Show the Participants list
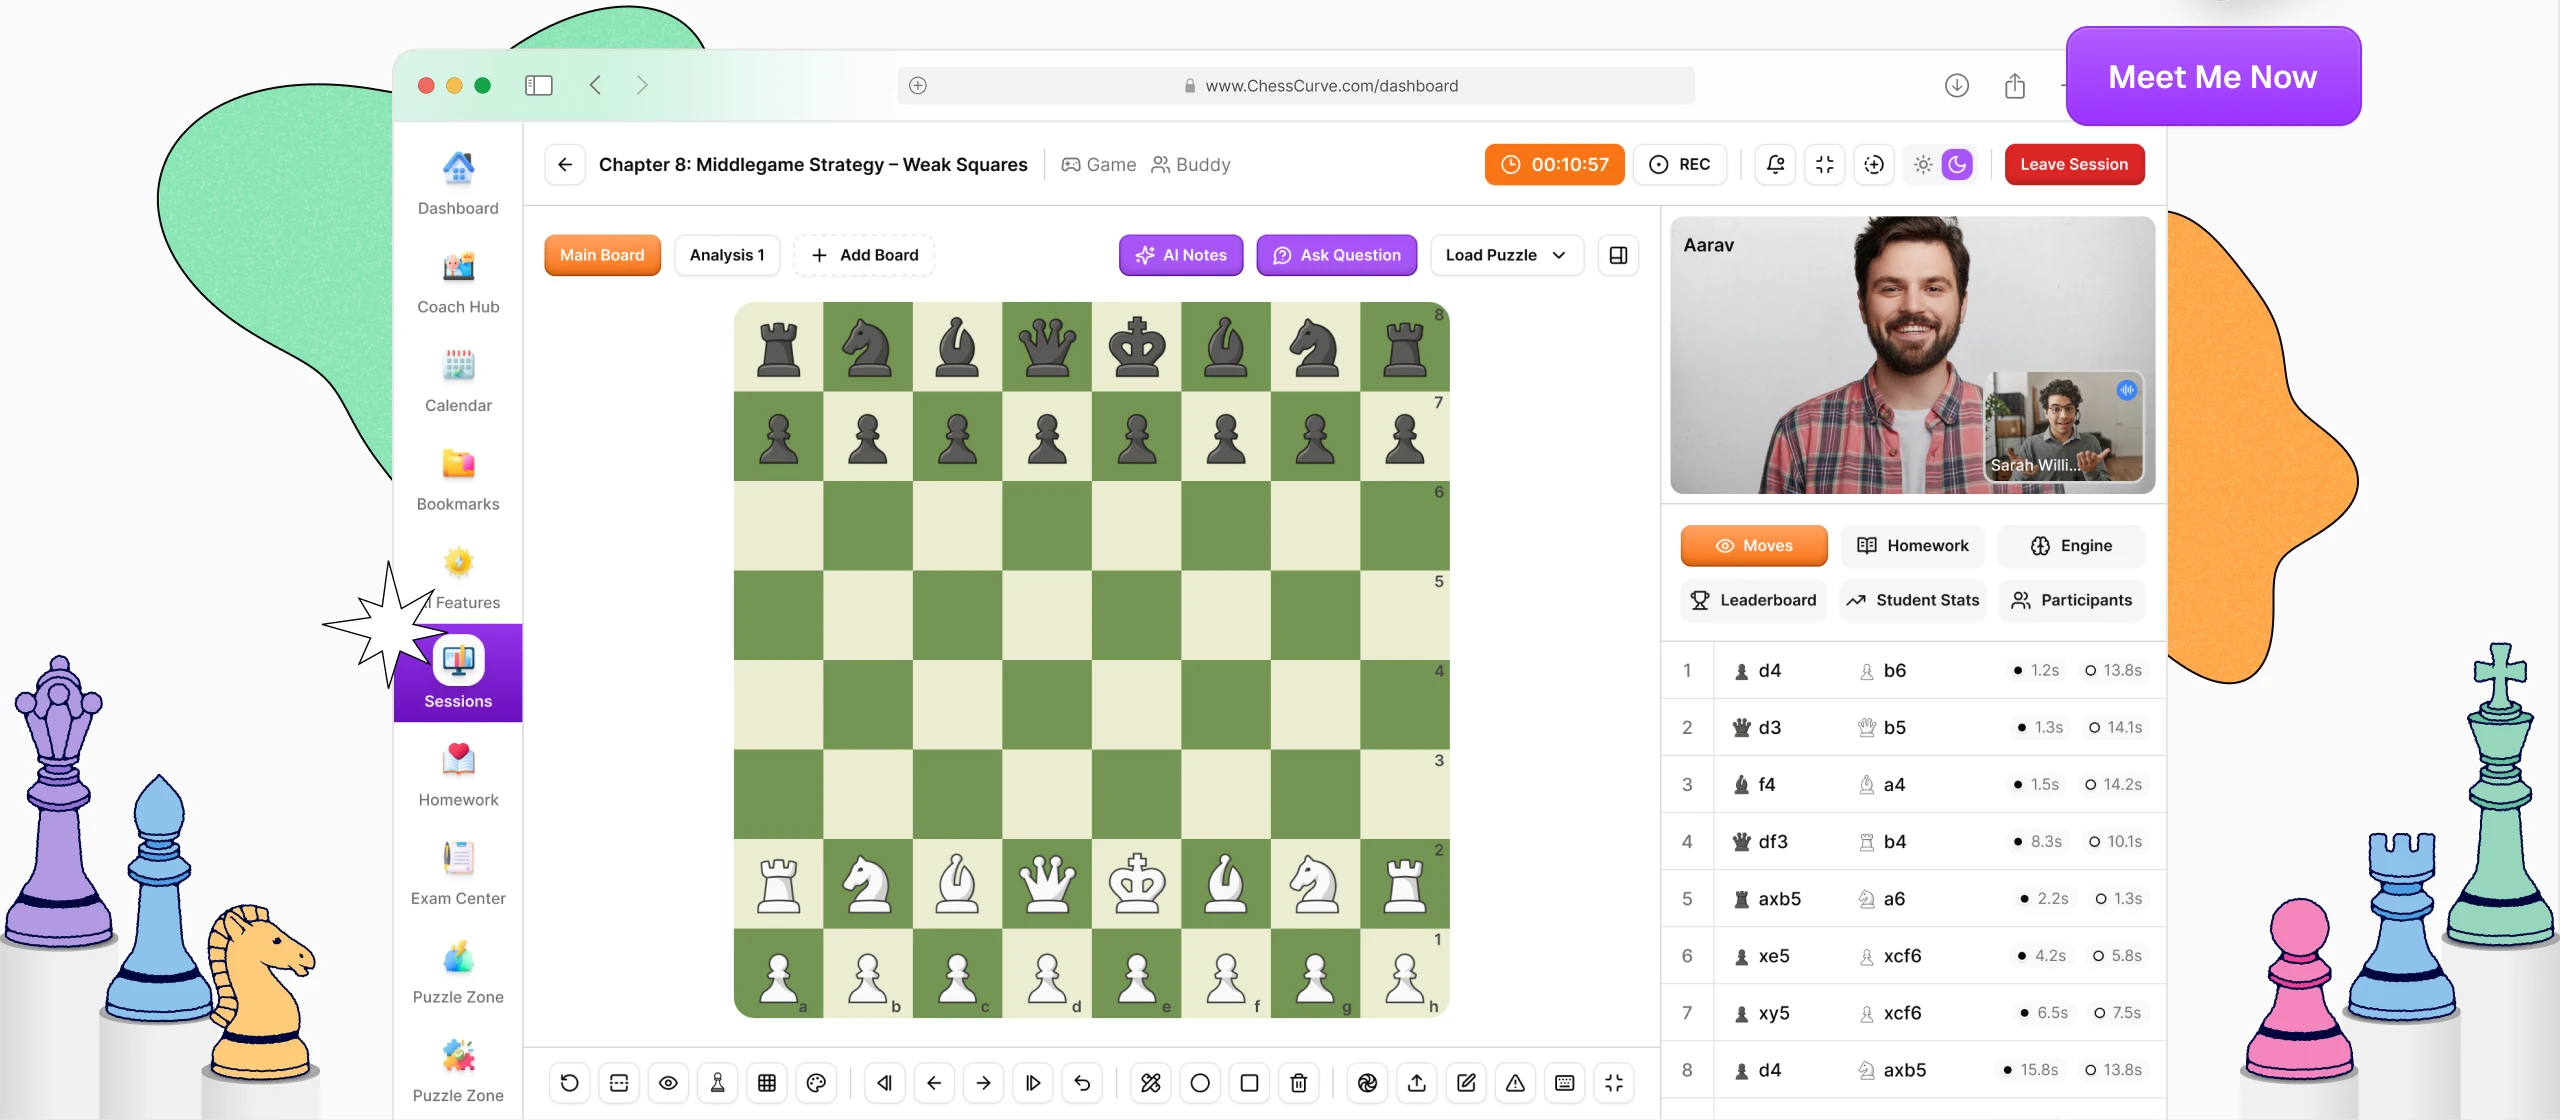The width and height of the screenshot is (2560, 1120). (2071, 600)
